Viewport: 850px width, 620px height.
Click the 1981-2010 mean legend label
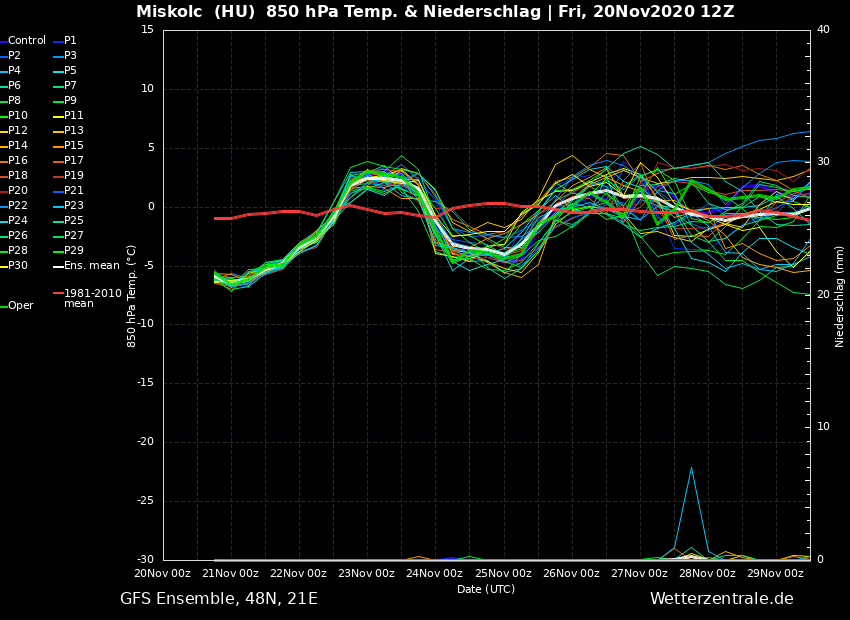click(92, 298)
